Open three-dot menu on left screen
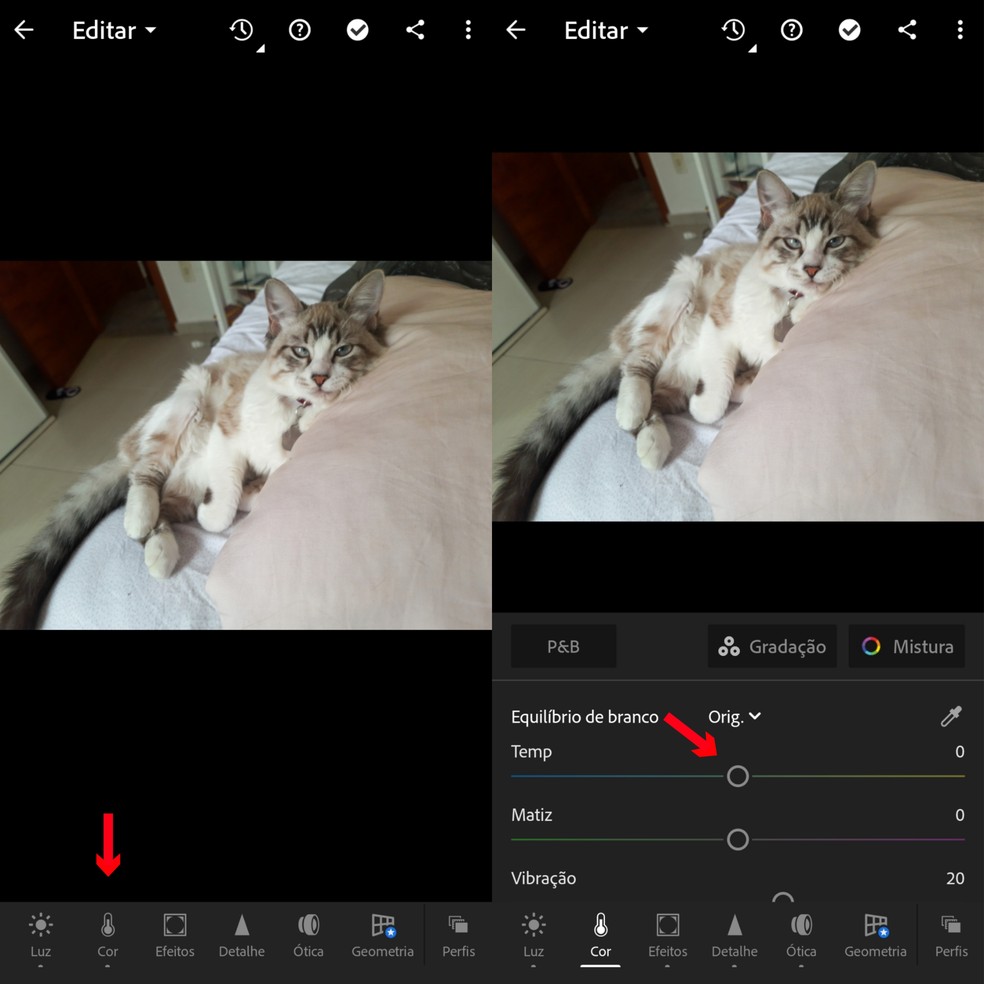This screenshot has height=984, width=984. tap(468, 29)
